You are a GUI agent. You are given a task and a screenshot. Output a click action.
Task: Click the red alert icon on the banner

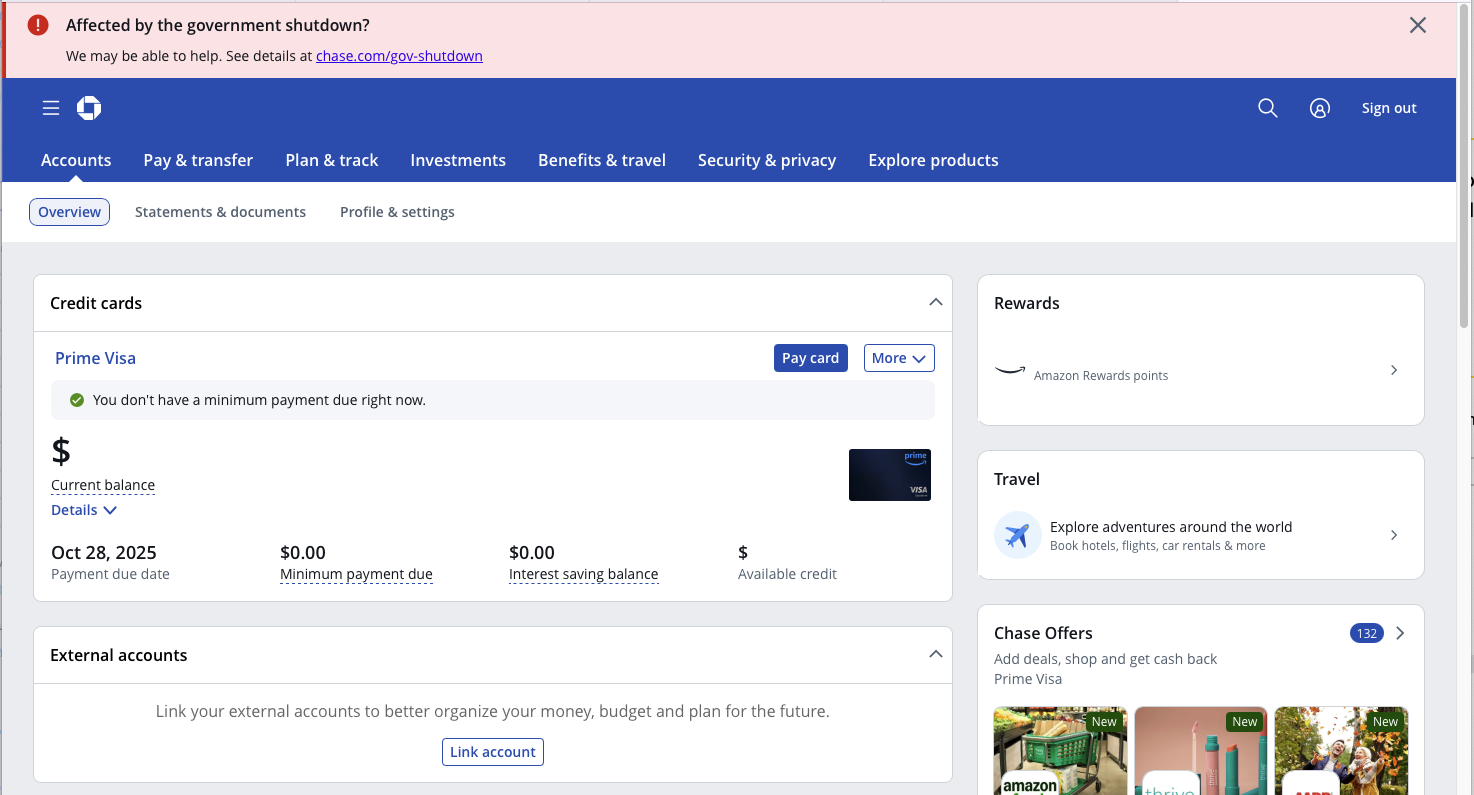[37, 24]
